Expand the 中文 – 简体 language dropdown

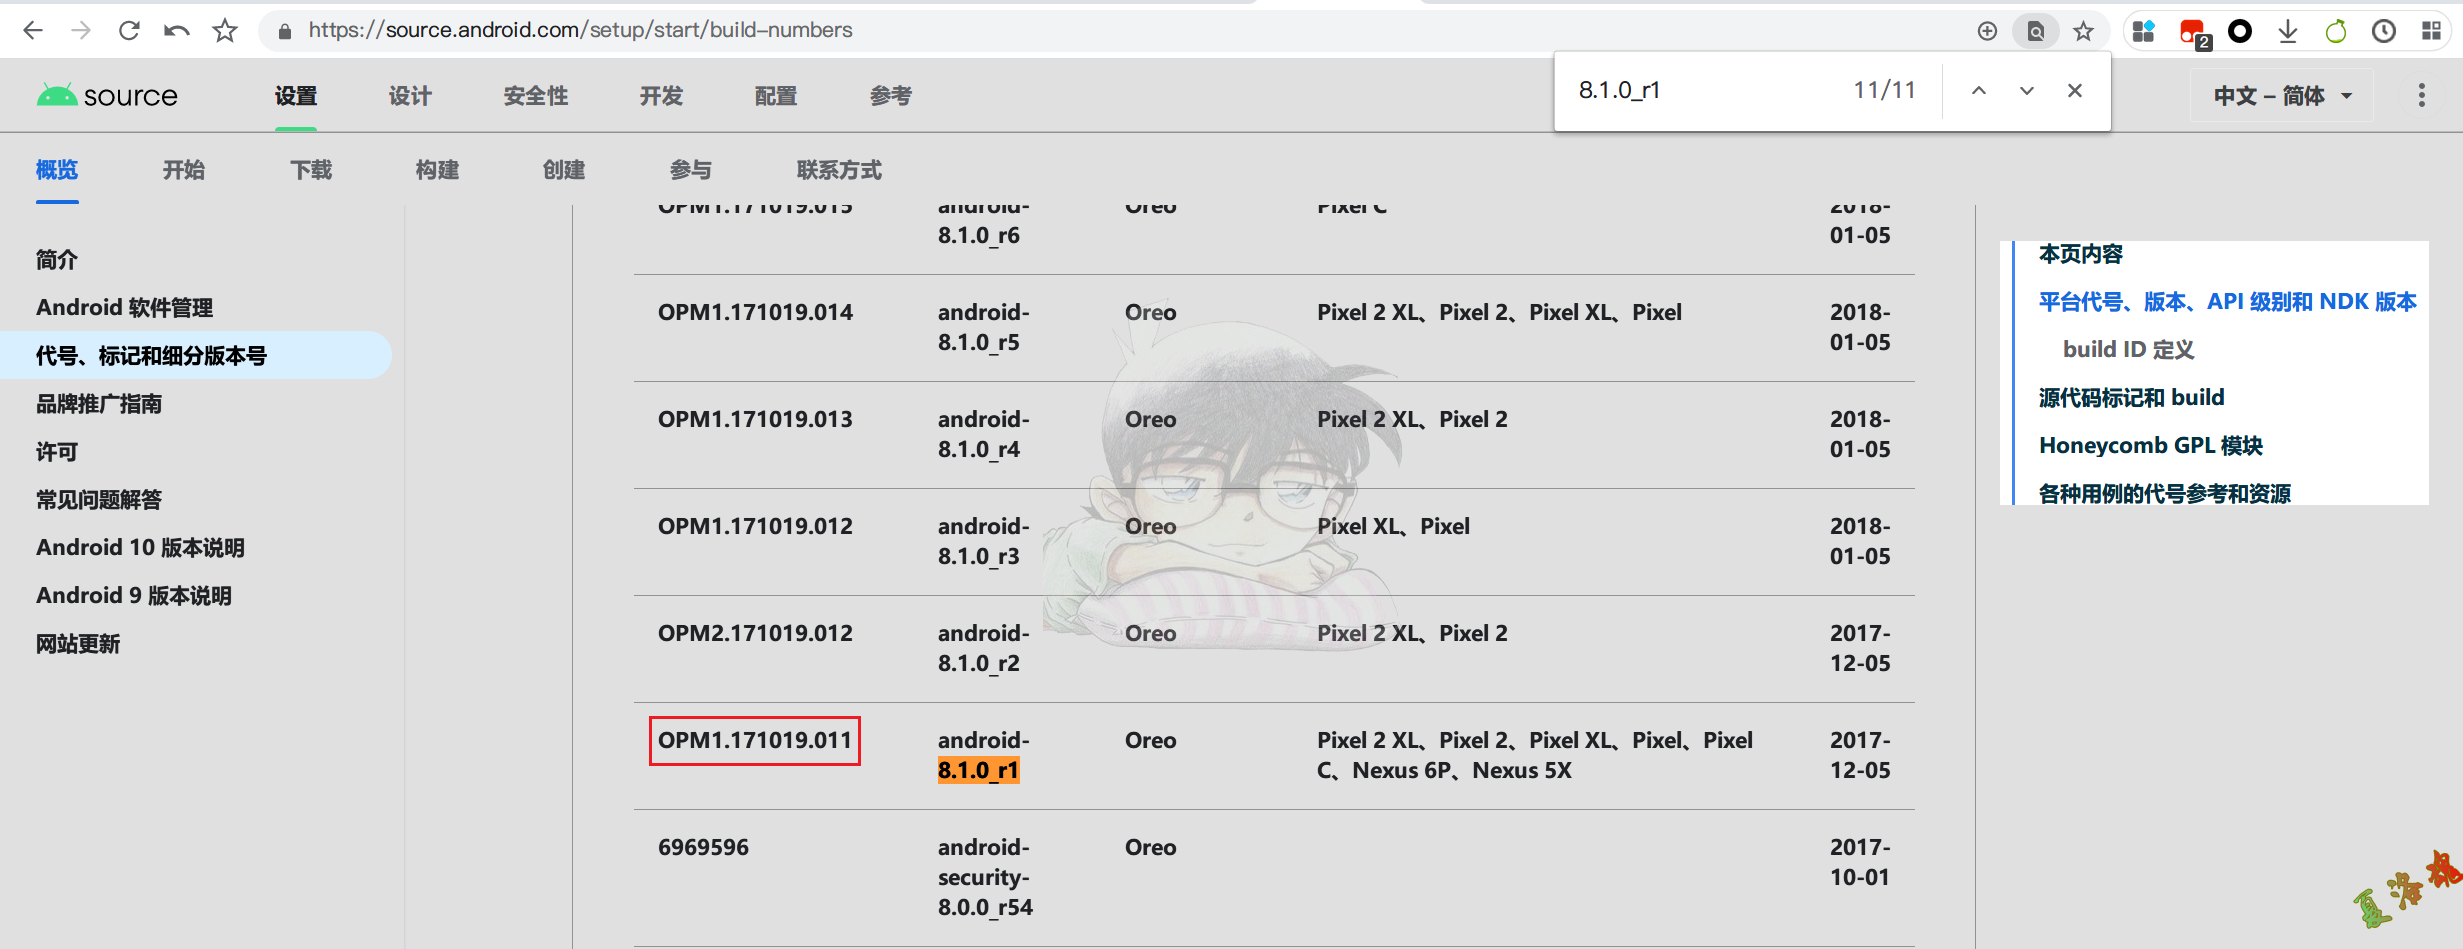(x=2281, y=96)
